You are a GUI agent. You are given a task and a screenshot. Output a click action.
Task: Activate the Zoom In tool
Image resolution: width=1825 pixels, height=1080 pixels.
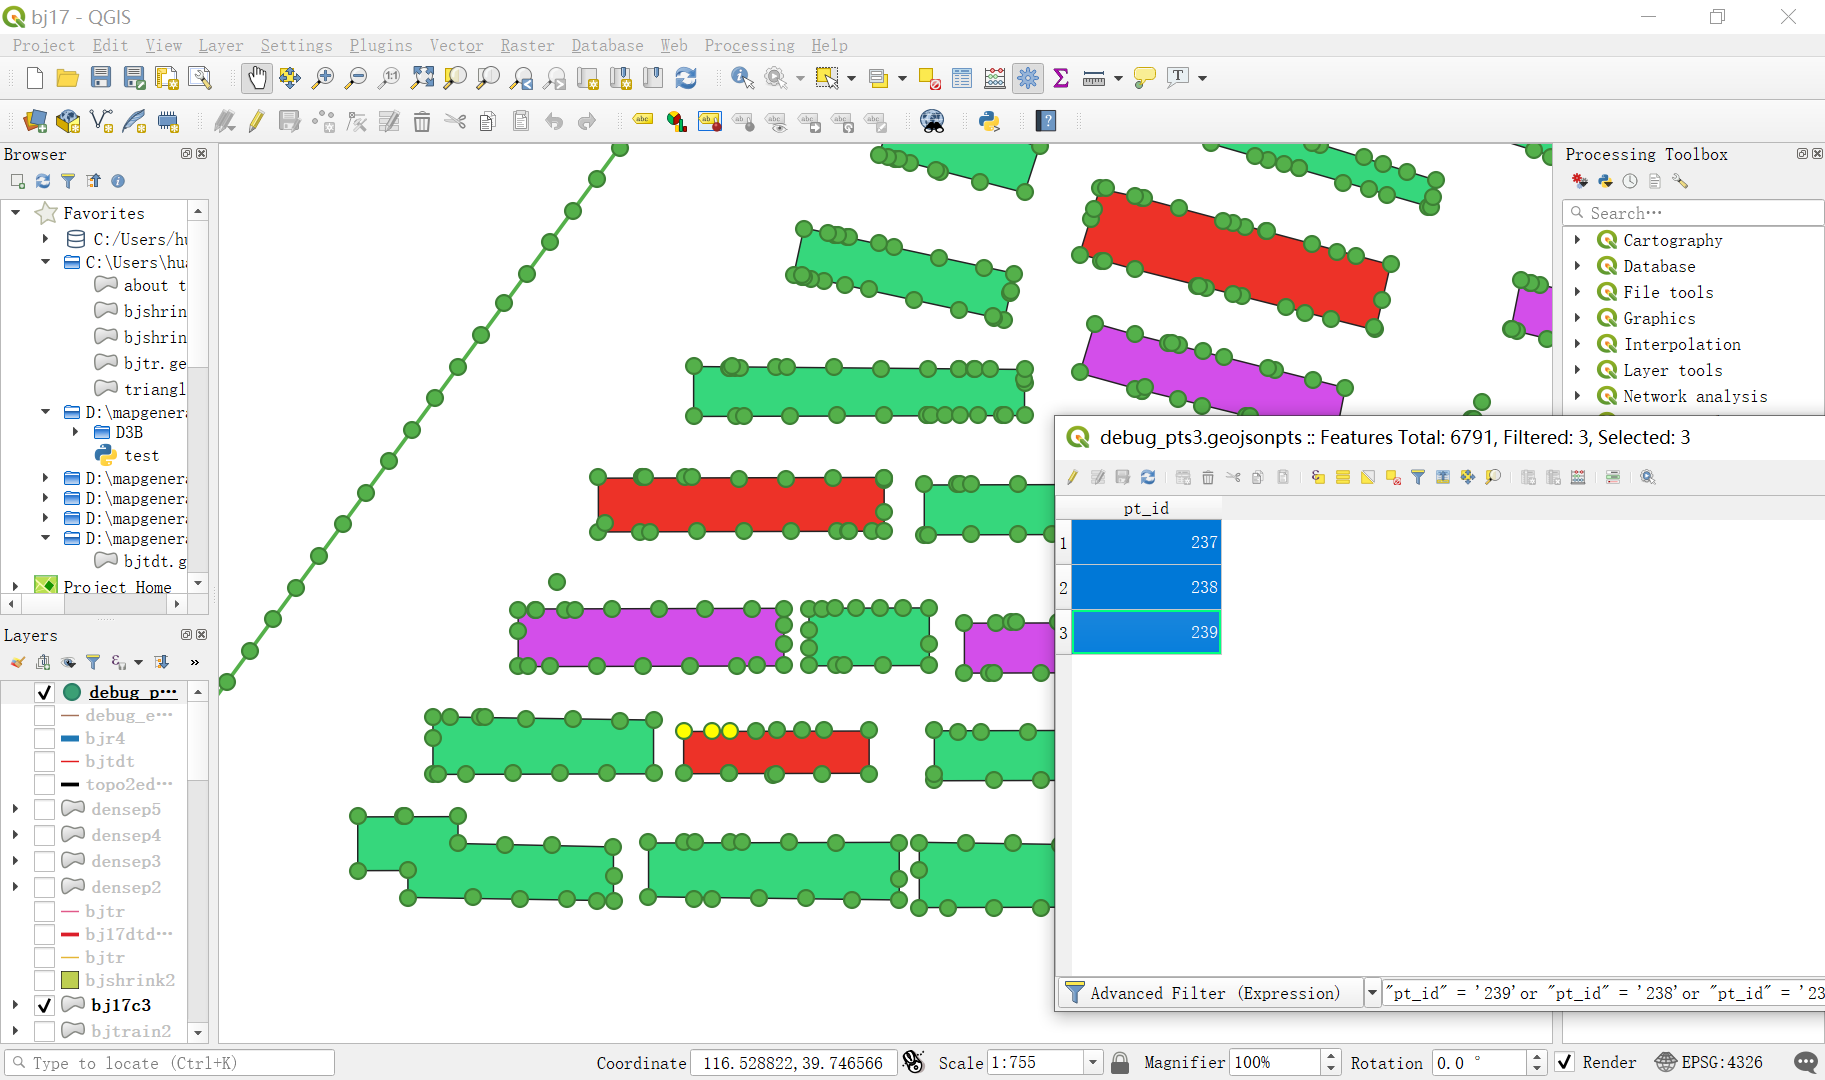322,78
